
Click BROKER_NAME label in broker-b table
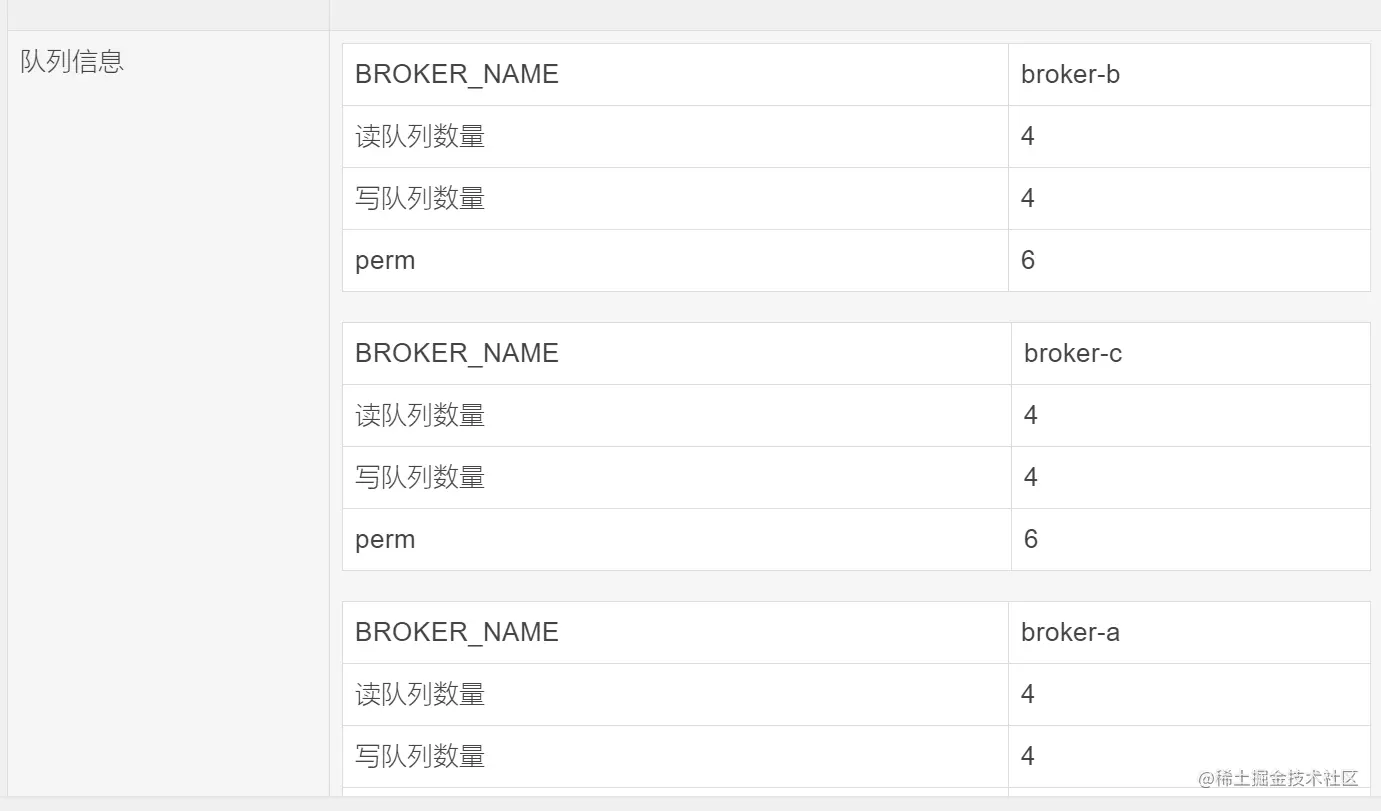click(457, 75)
